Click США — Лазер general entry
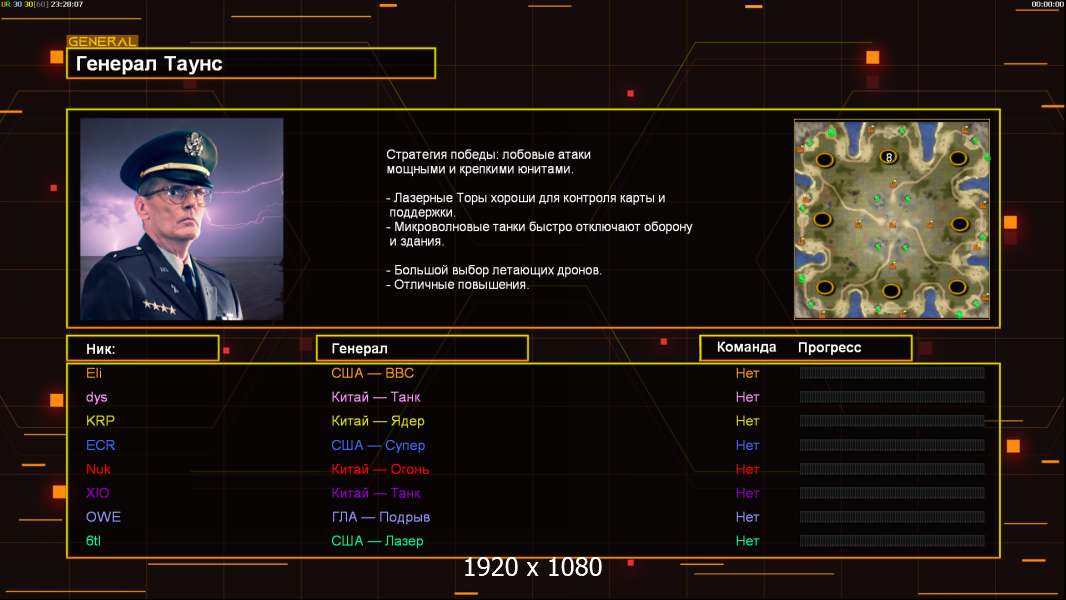Image resolution: width=1066 pixels, height=600 pixels. [x=377, y=541]
